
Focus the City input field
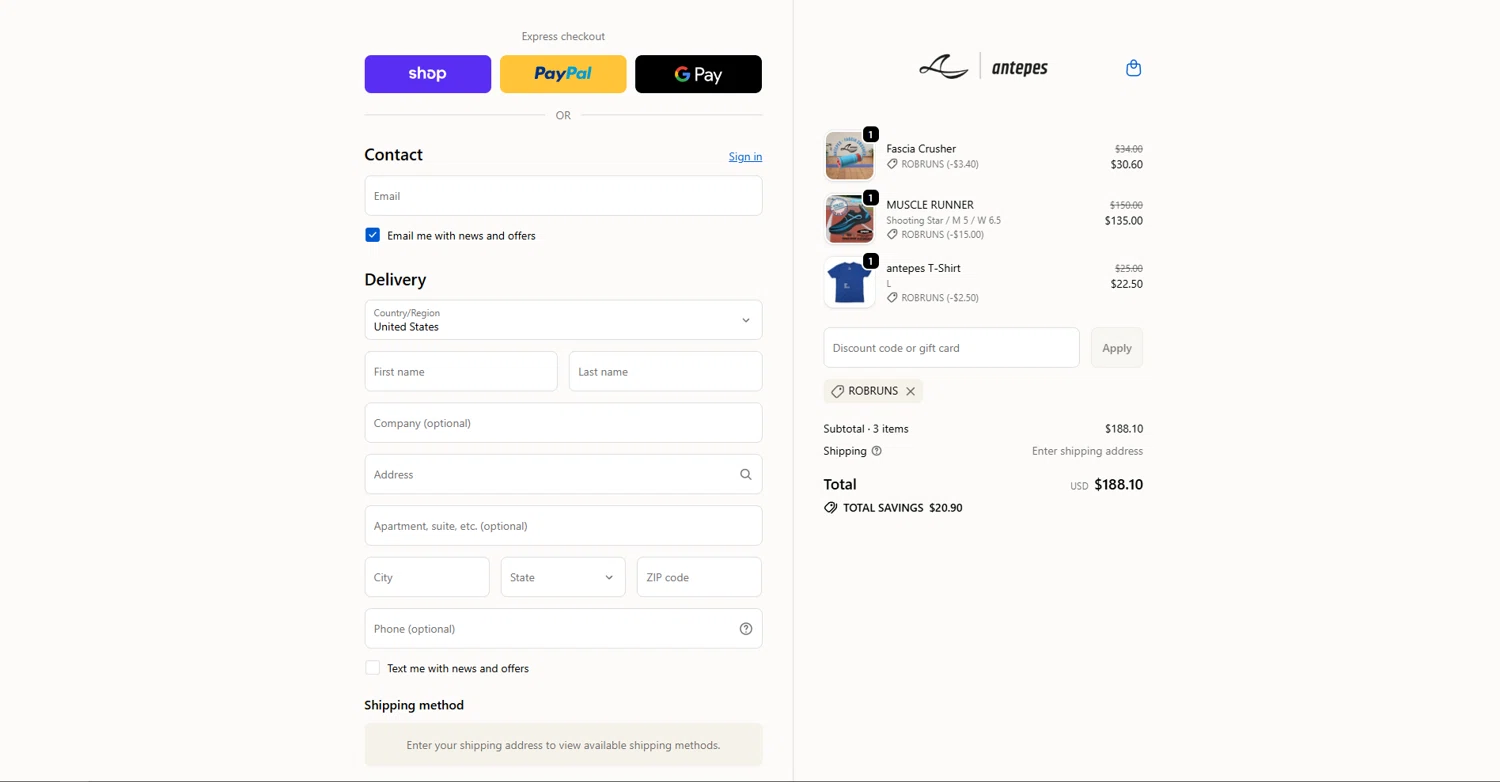427,577
